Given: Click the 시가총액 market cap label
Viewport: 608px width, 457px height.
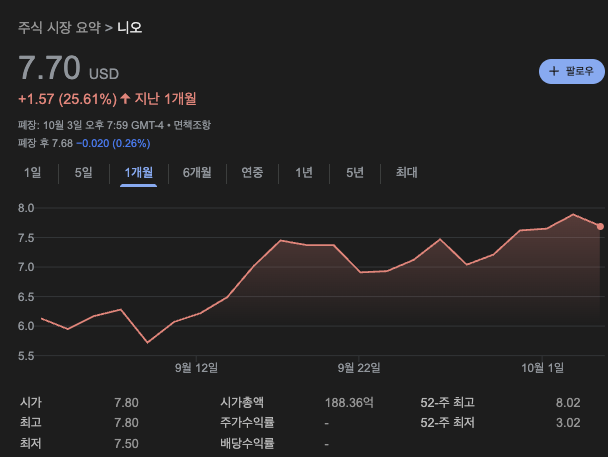Looking at the screenshot, I should [x=243, y=402].
